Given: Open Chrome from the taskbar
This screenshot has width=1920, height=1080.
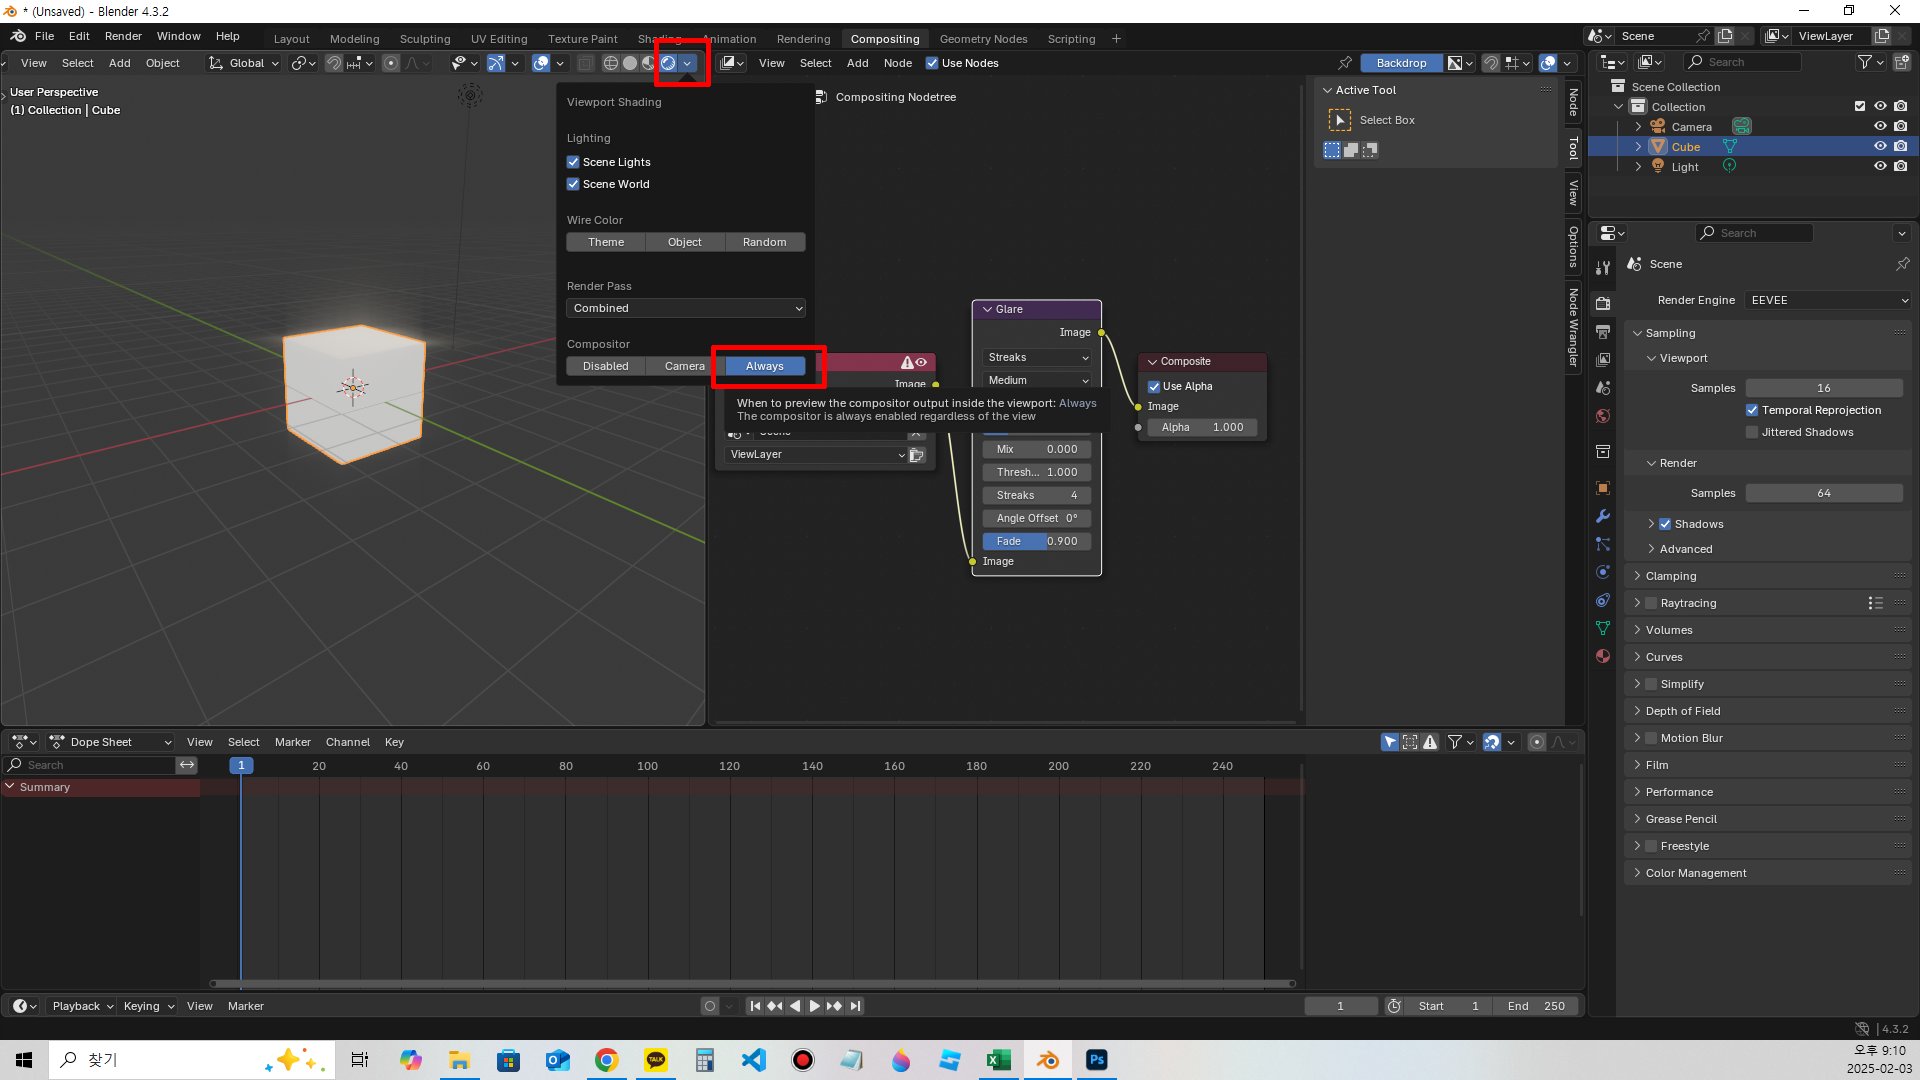Looking at the screenshot, I should [x=606, y=1060].
